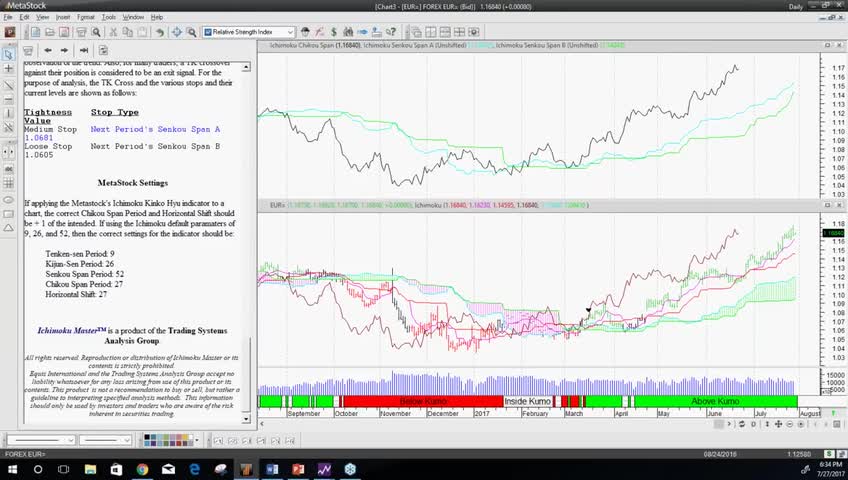Screen dimensions: 848x480
Task: Click the crosshair Choose Security icon
Action: coord(177,32)
